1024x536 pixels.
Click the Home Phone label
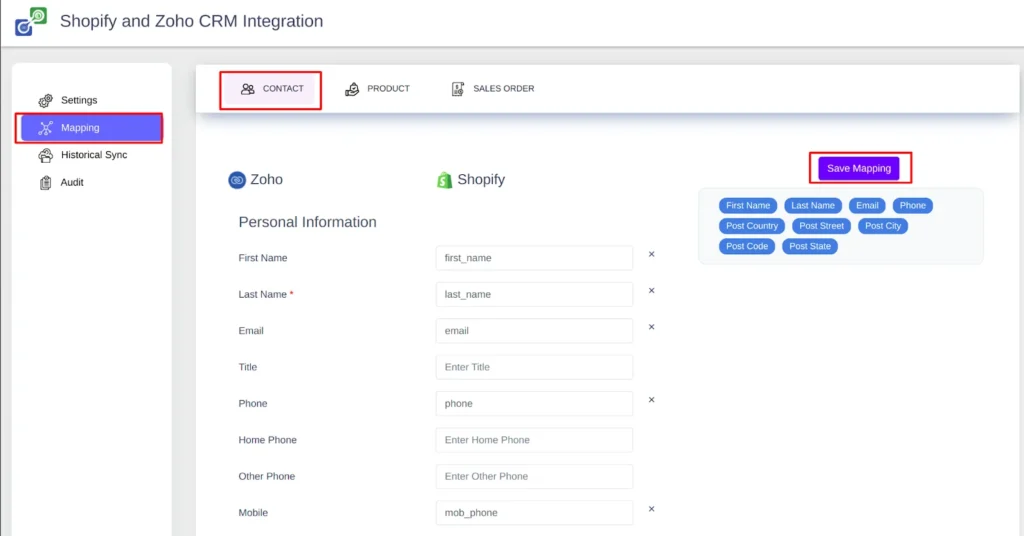pyautogui.click(x=268, y=440)
